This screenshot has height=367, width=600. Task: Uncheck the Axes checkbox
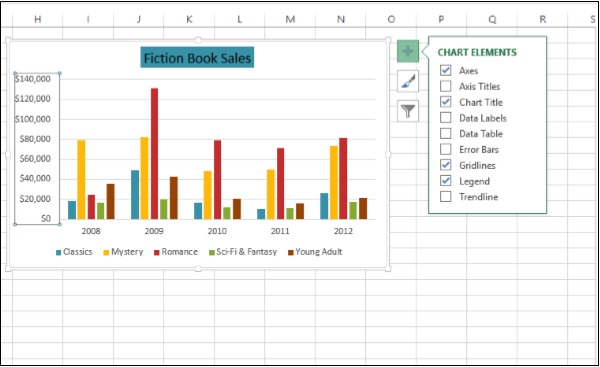click(445, 70)
